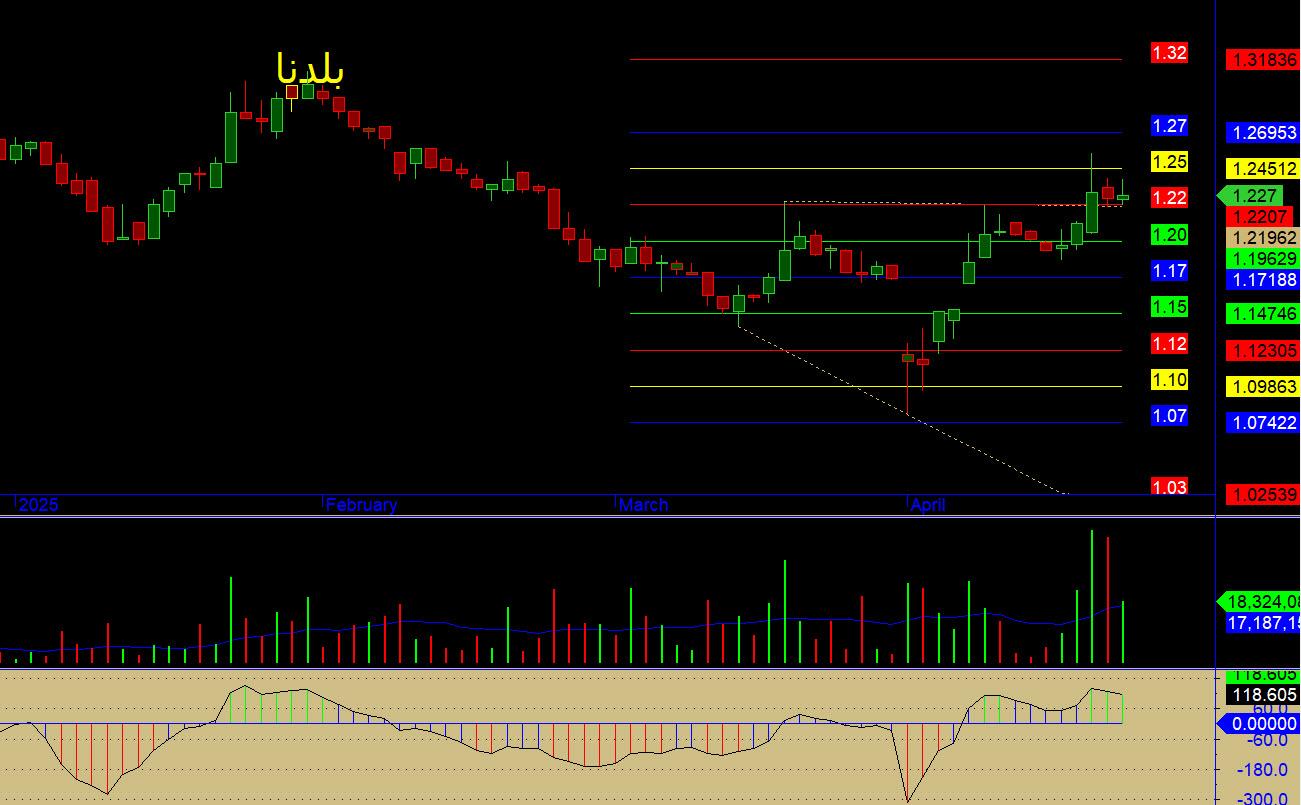Click the blue 1.07 level label
Screen dimensions: 1301x805
1169,416
